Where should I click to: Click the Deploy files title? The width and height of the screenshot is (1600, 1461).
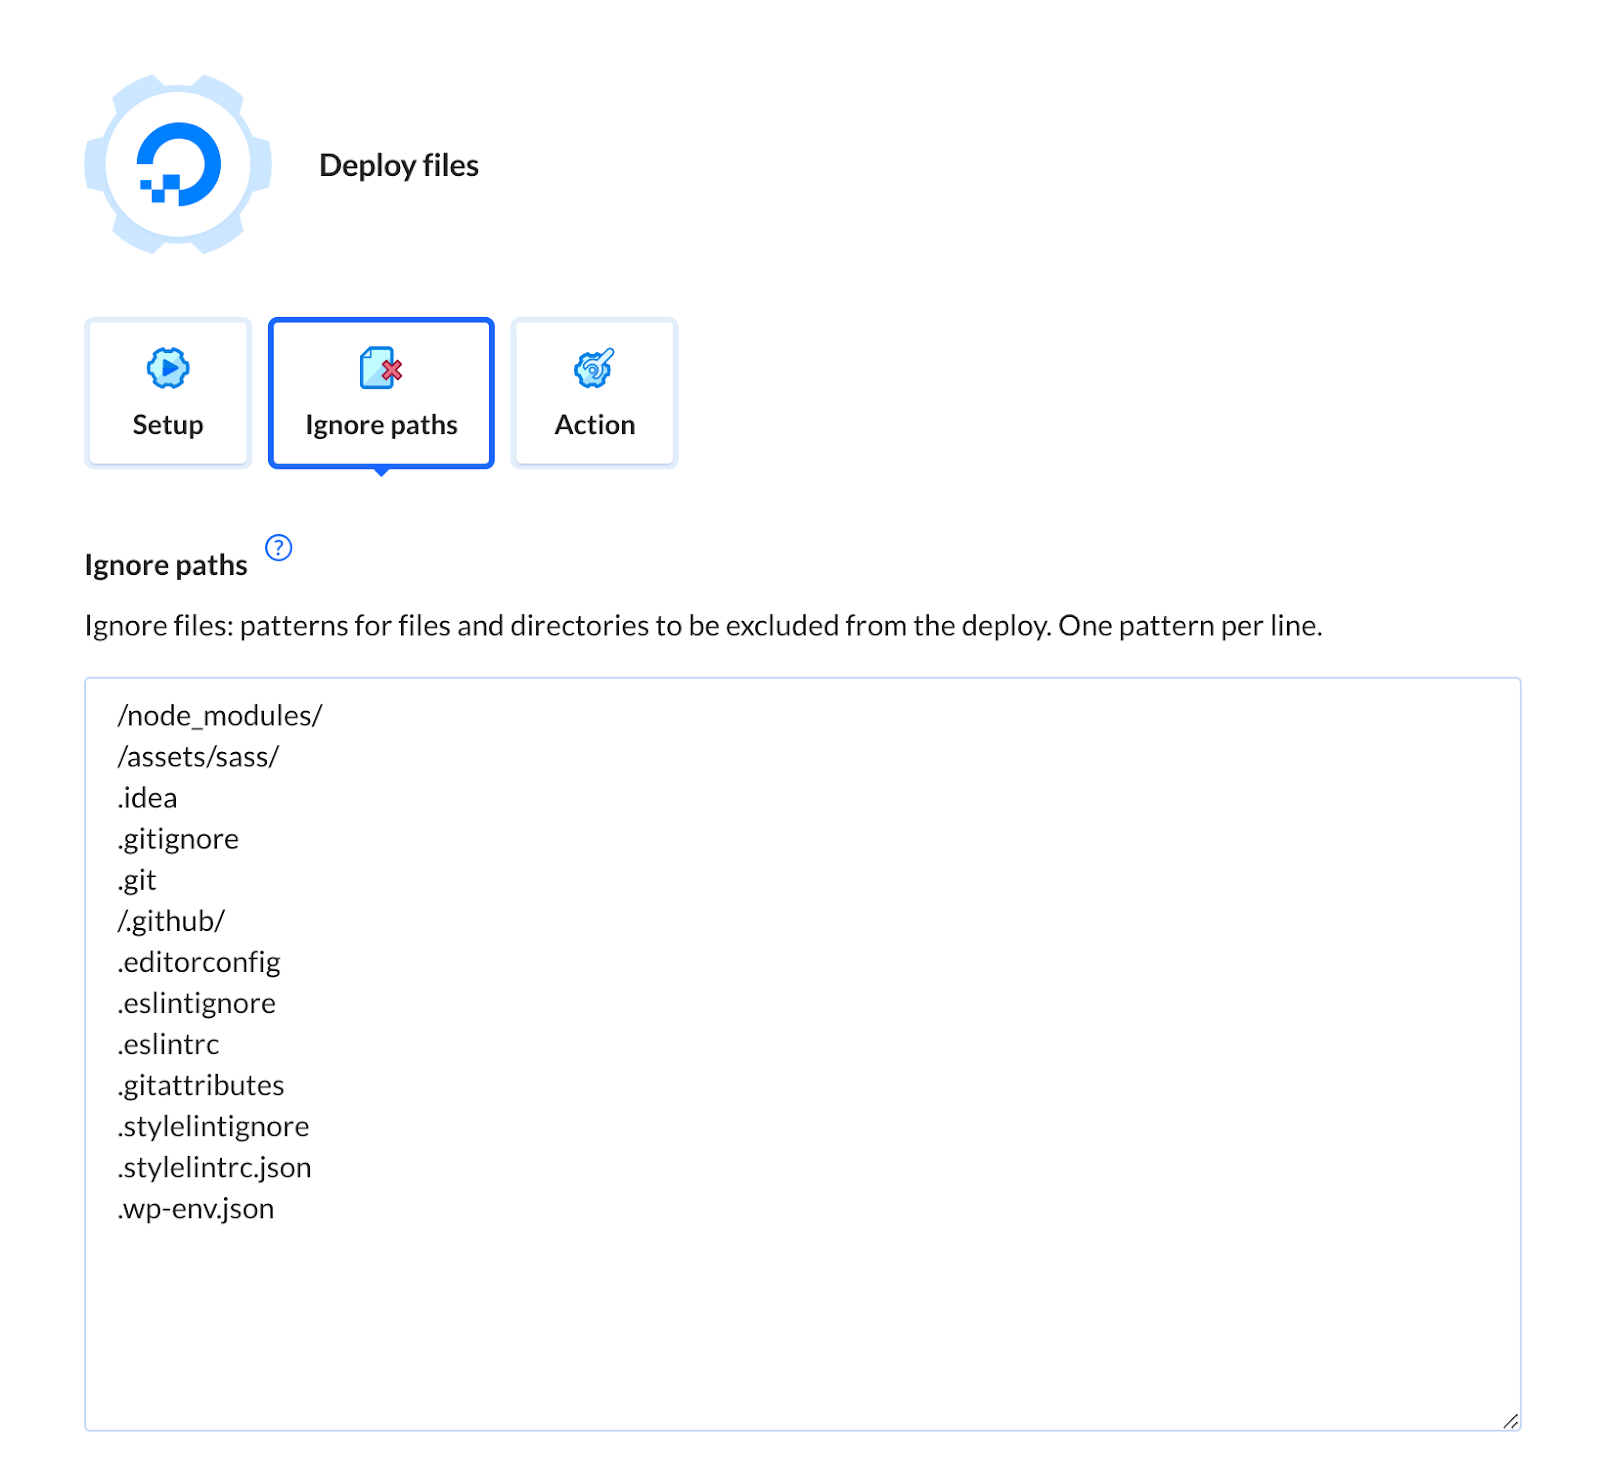click(x=399, y=165)
